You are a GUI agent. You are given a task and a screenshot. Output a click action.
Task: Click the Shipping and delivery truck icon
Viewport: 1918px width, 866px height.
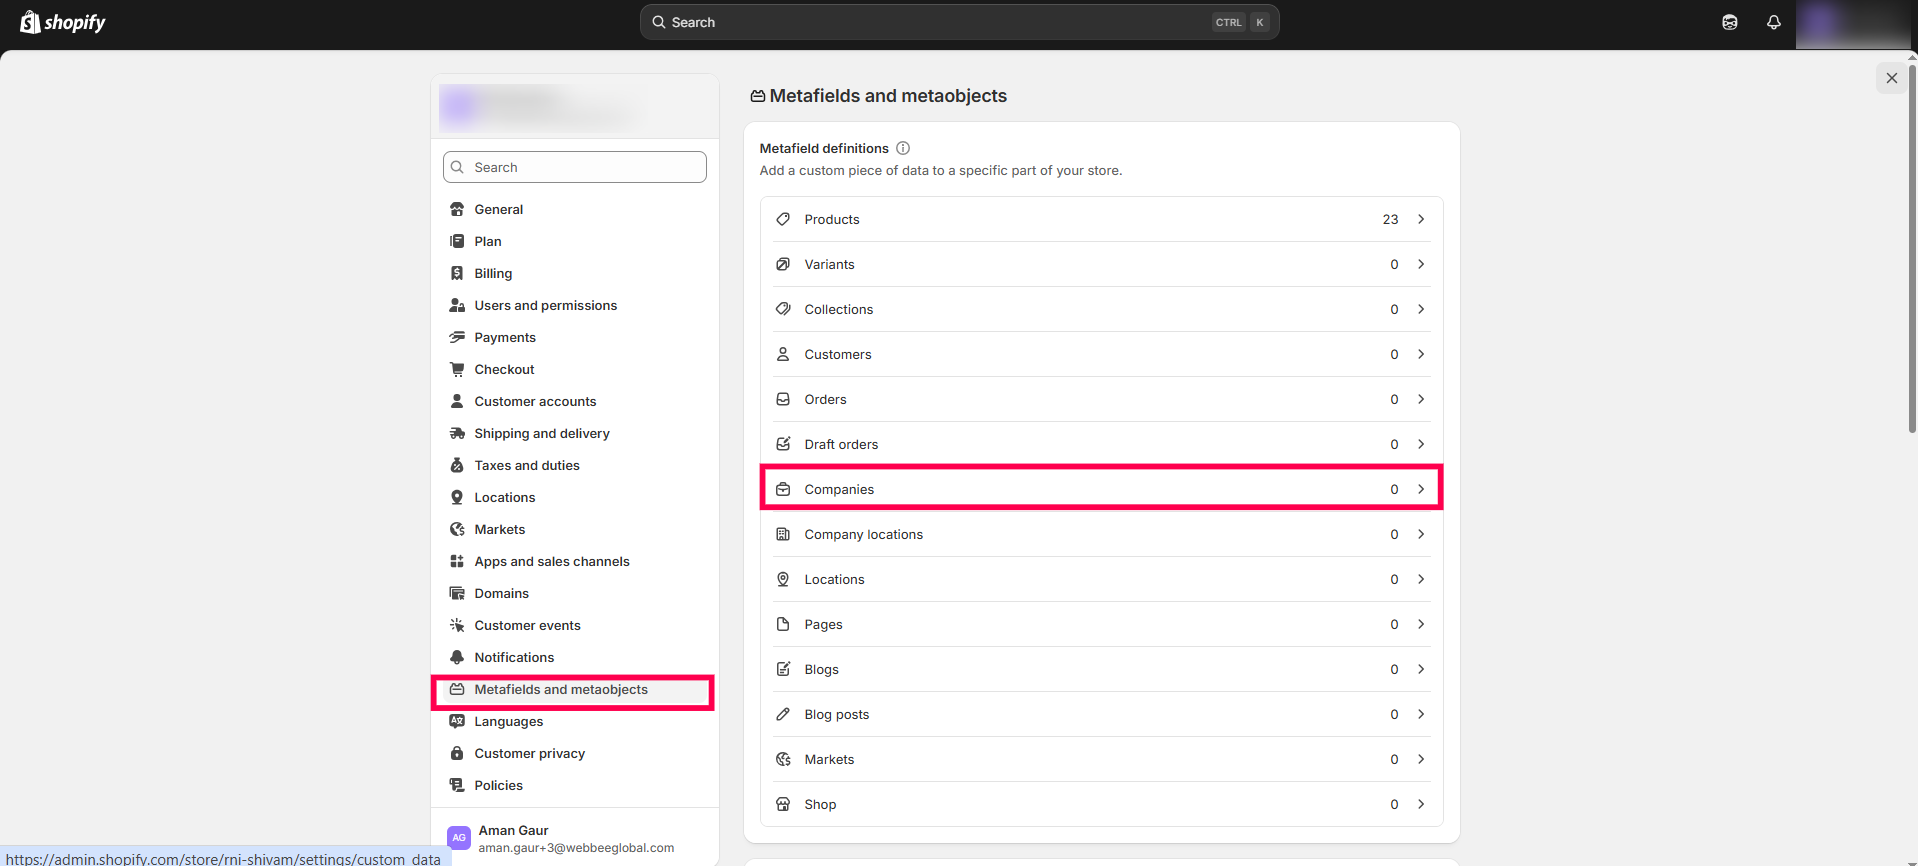[x=457, y=433]
